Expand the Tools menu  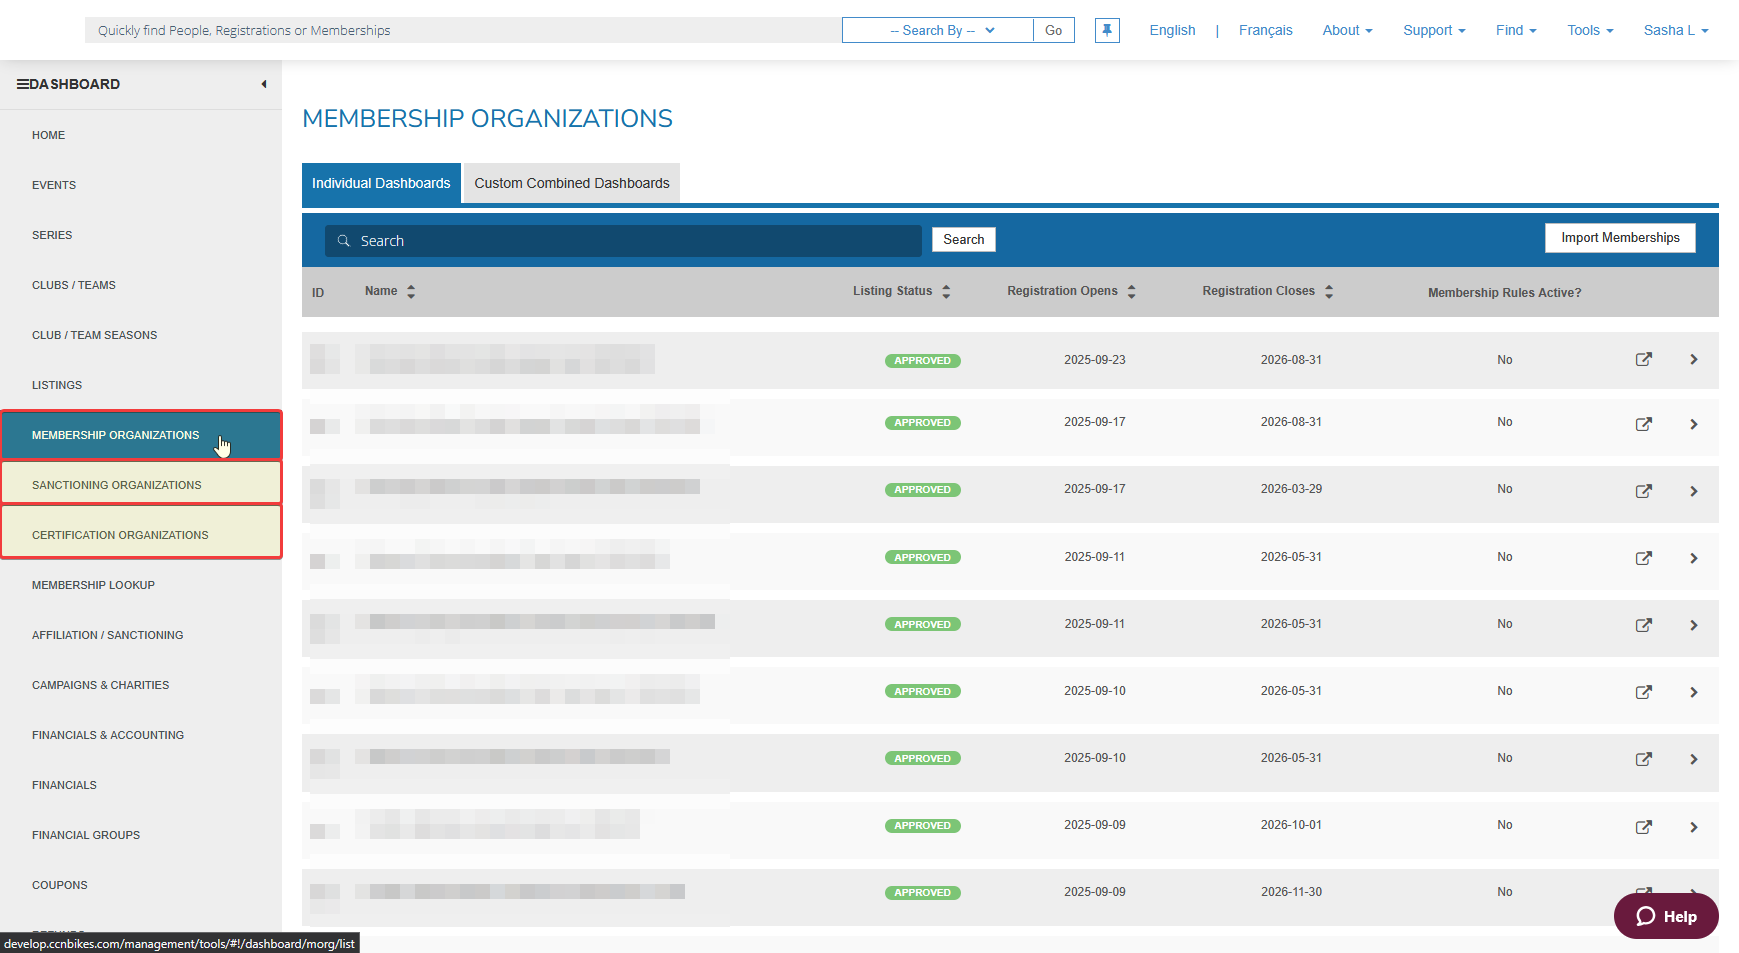coord(1590,30)
